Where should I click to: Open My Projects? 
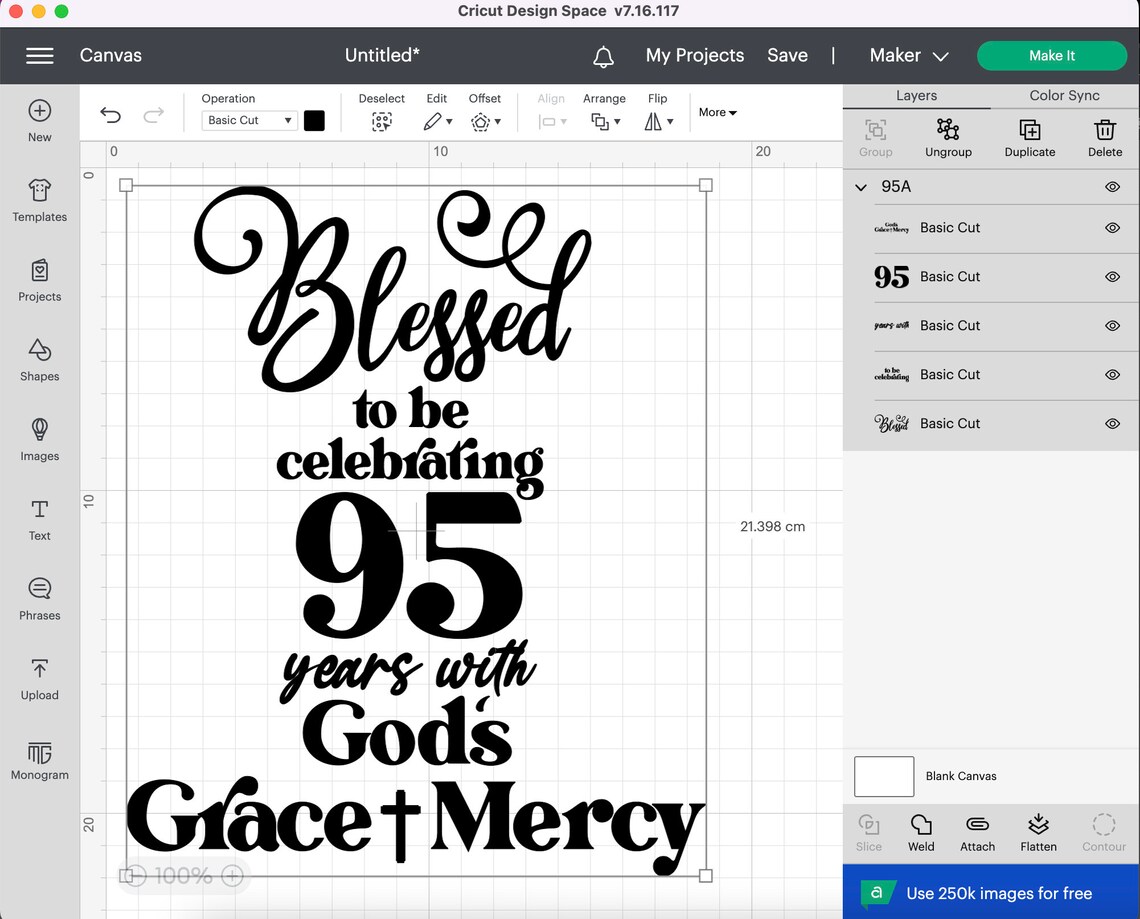coord(694,55)
